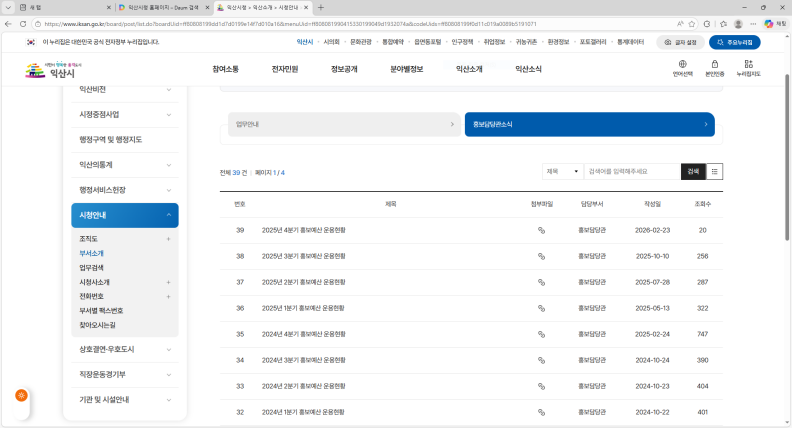Expand the 조직도 submenu plus

168,239
